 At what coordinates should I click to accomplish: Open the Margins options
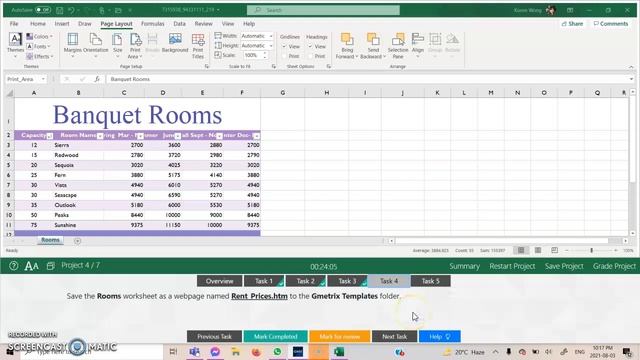73,45
